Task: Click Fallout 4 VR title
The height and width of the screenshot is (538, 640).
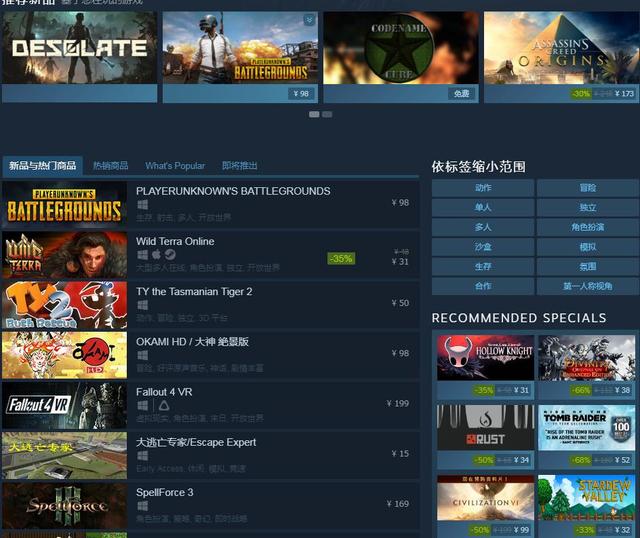Action: (x=164, y=392)
